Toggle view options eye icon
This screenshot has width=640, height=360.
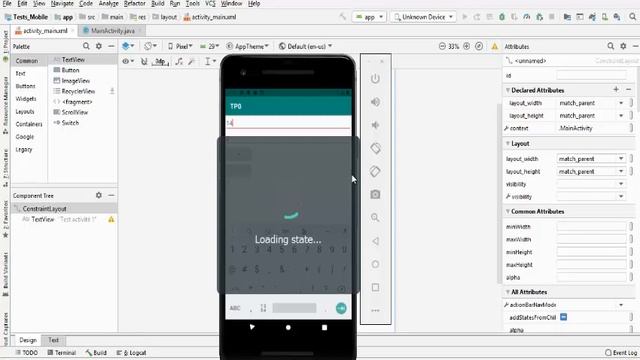tap(128, 61)
